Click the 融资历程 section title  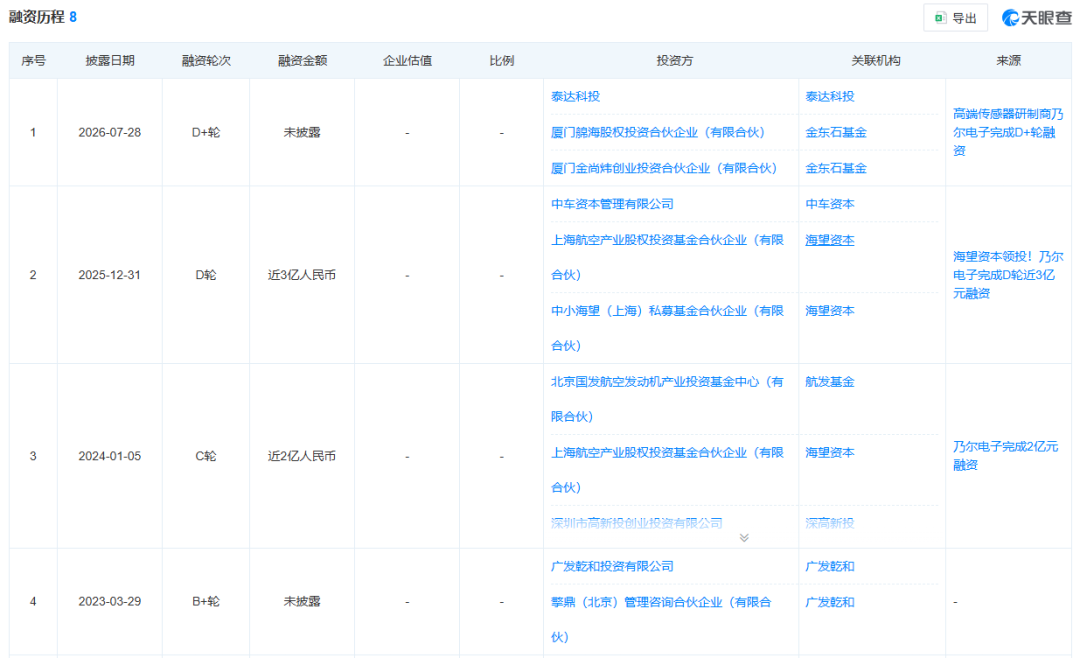tap(37, 17)
